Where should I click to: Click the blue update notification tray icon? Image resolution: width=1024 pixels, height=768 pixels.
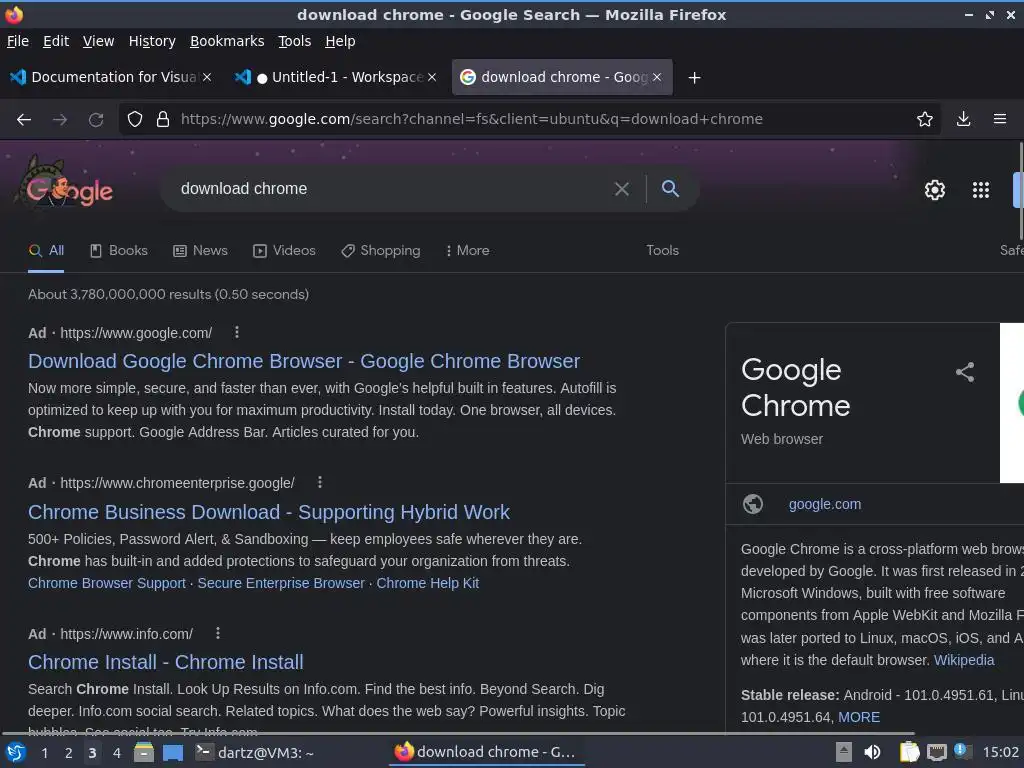pyautogui.click(x=963, y=751)
